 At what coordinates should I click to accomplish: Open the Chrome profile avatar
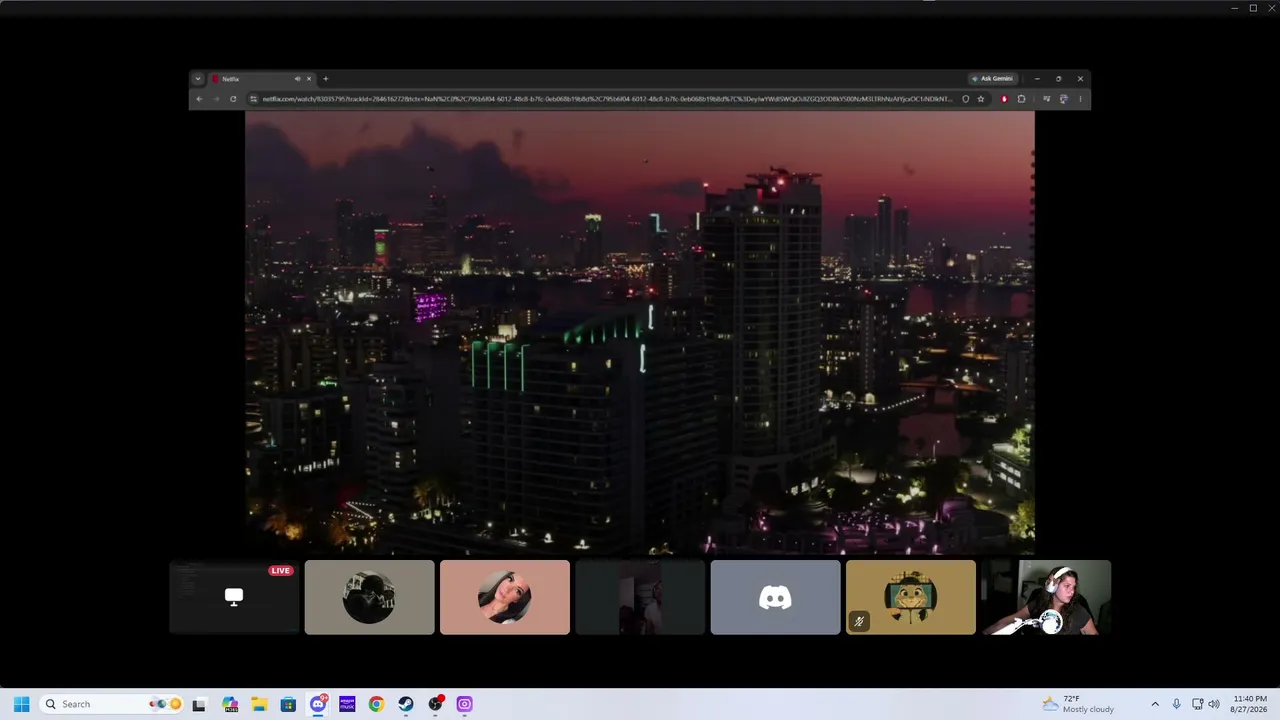click(1064, 99)
